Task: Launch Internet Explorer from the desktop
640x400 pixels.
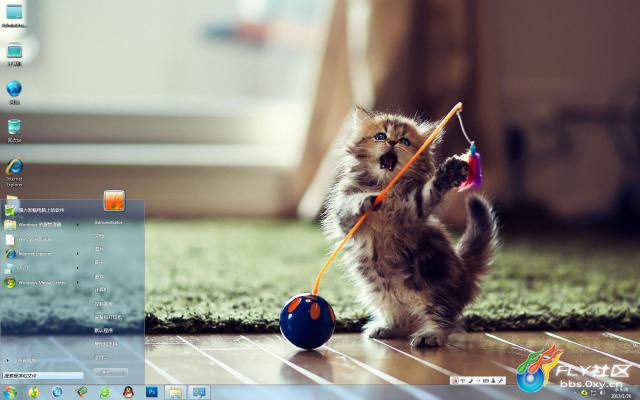Action: (14, 173)
